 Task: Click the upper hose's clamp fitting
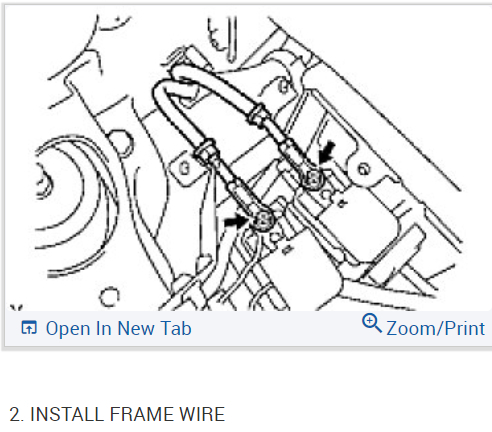coord(258,114)
